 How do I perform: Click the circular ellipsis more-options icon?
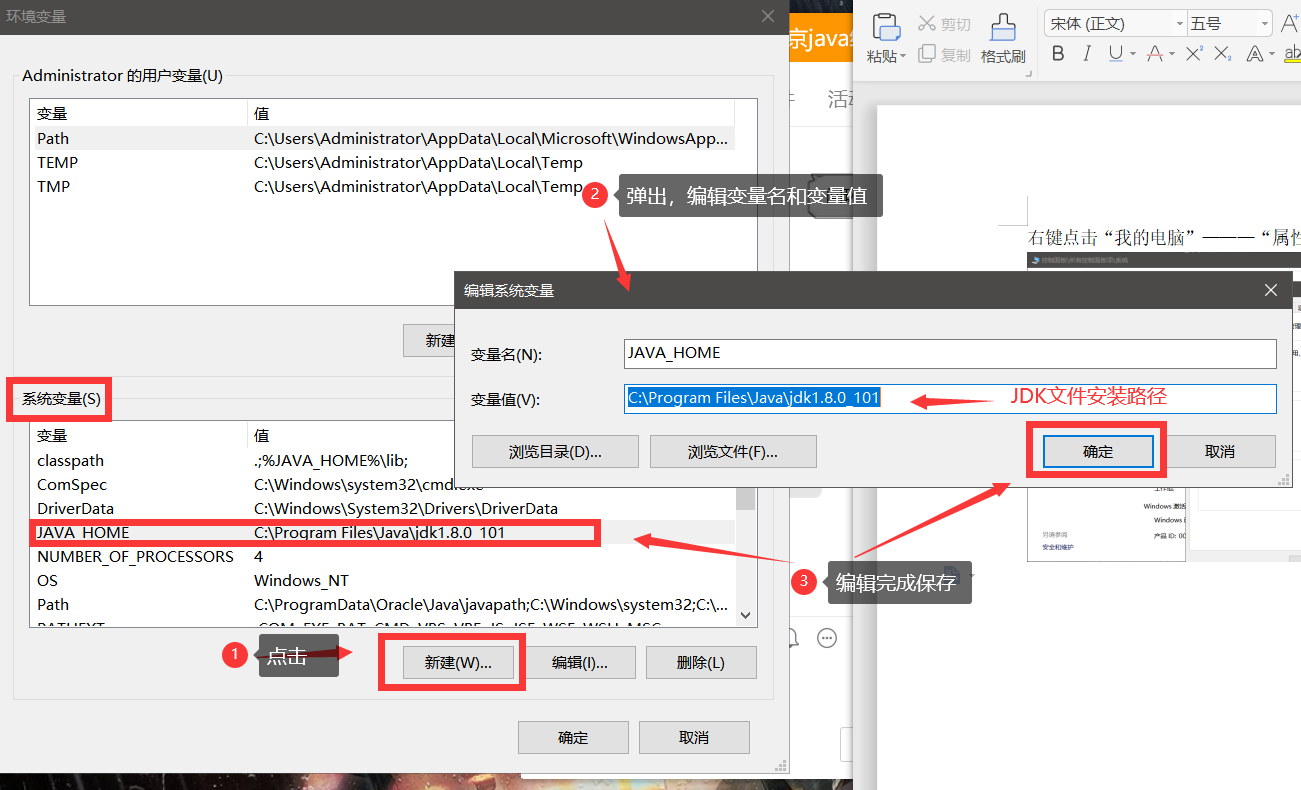point(826,637)
